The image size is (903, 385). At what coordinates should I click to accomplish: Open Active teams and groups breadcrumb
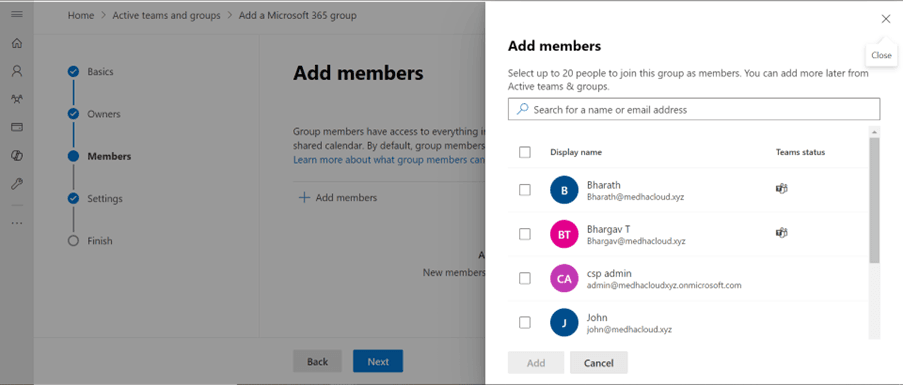click(166, 16)
